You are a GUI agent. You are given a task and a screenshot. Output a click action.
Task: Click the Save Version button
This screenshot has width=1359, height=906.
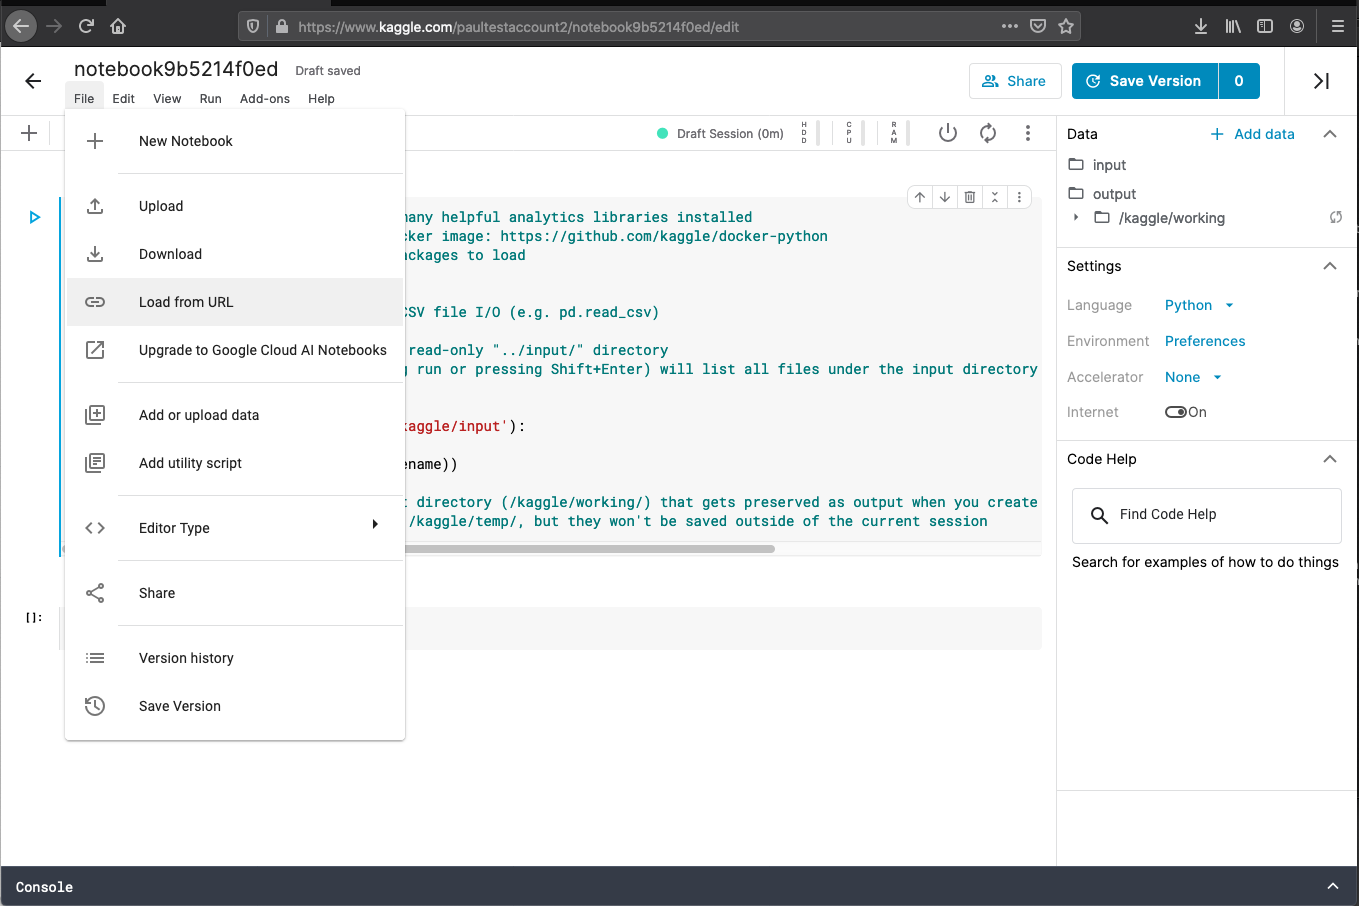(x=1144, y=81)
